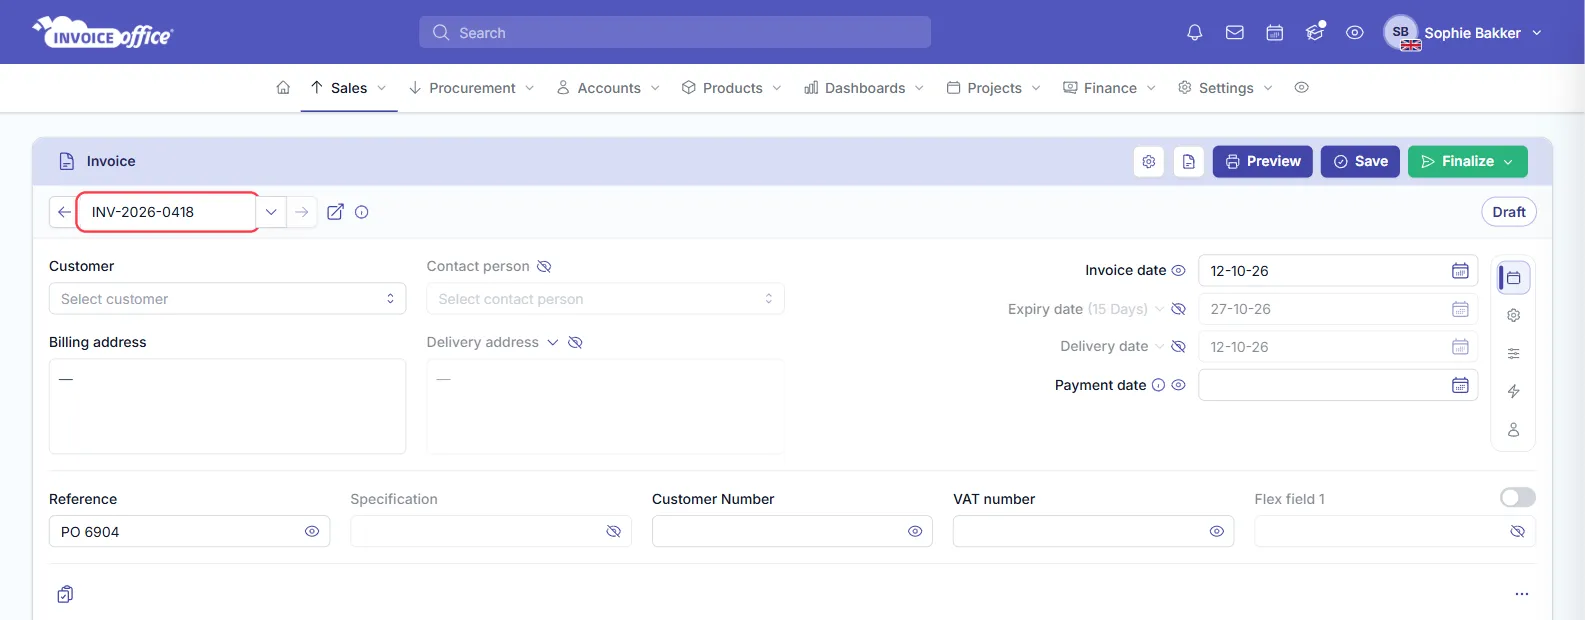The height and width of the screenshot is (620, 1585).
Task: Select the person icon in the side panel
Action: click(1514, 429)
